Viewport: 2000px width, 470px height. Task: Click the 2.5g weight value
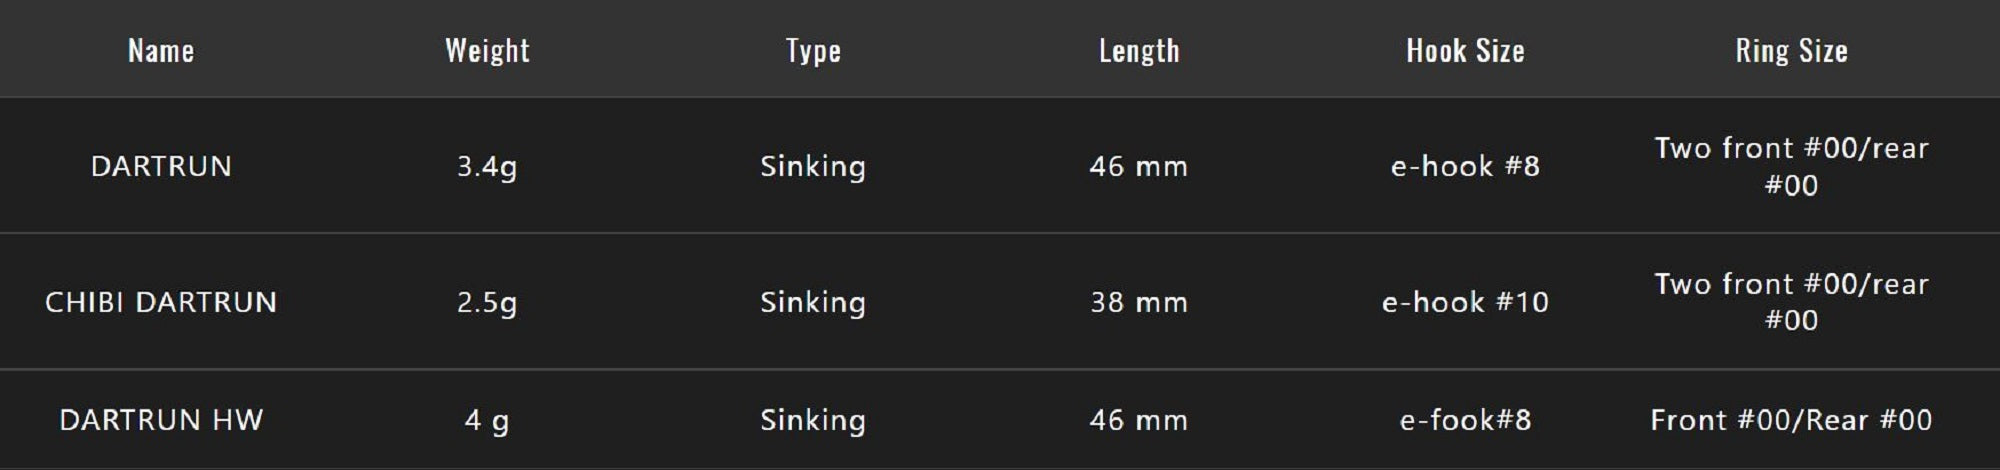click(487, 302)
